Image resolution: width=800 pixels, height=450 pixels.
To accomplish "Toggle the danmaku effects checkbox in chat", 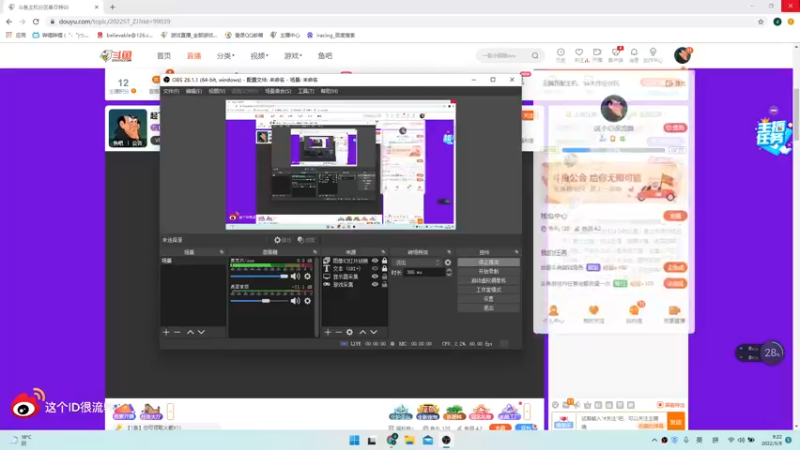I will click(660, 405).
